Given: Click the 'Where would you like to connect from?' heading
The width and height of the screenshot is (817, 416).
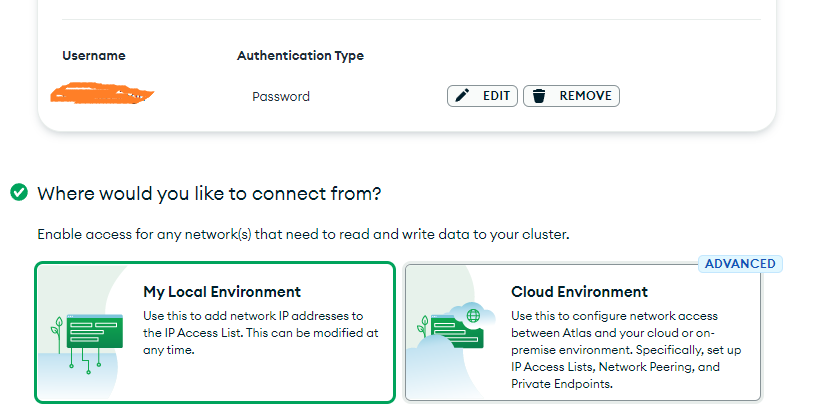Looking at the screenshot, I should point(209,192).
